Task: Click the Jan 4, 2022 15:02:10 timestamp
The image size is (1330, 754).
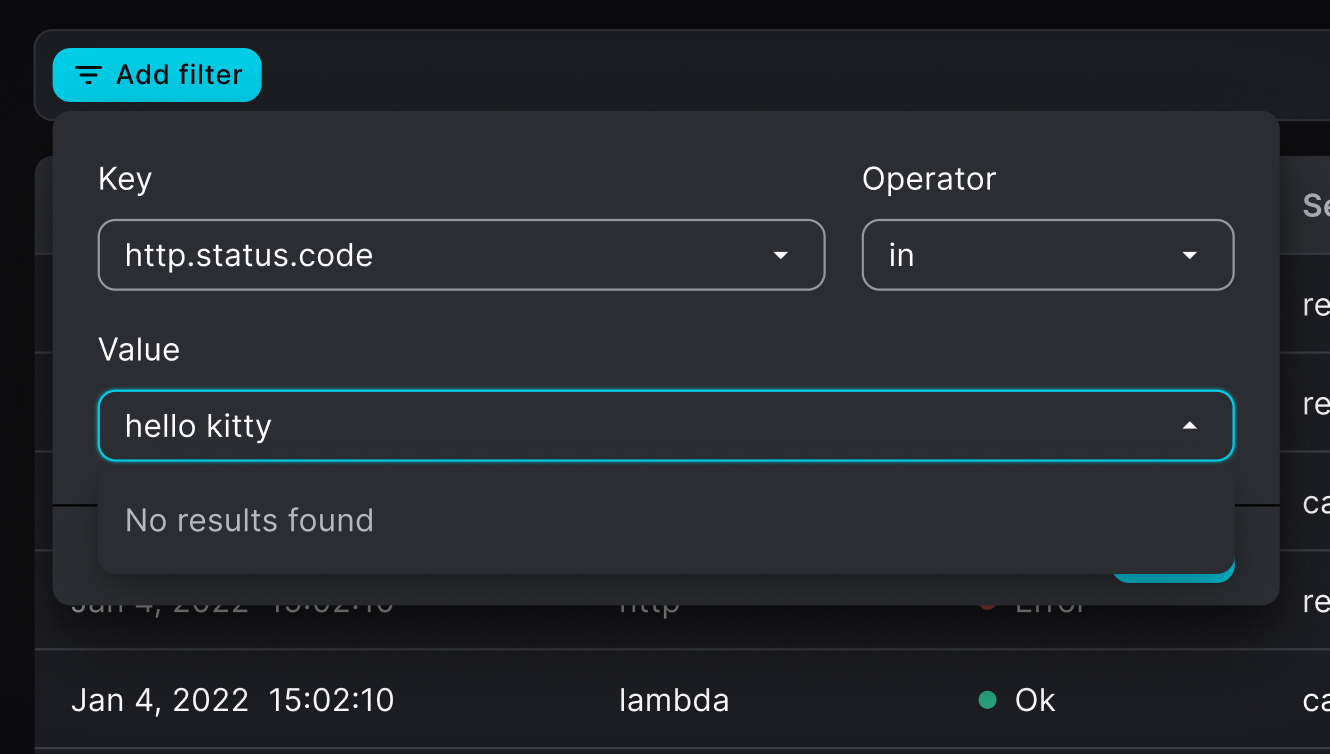Action: (232, 700)
